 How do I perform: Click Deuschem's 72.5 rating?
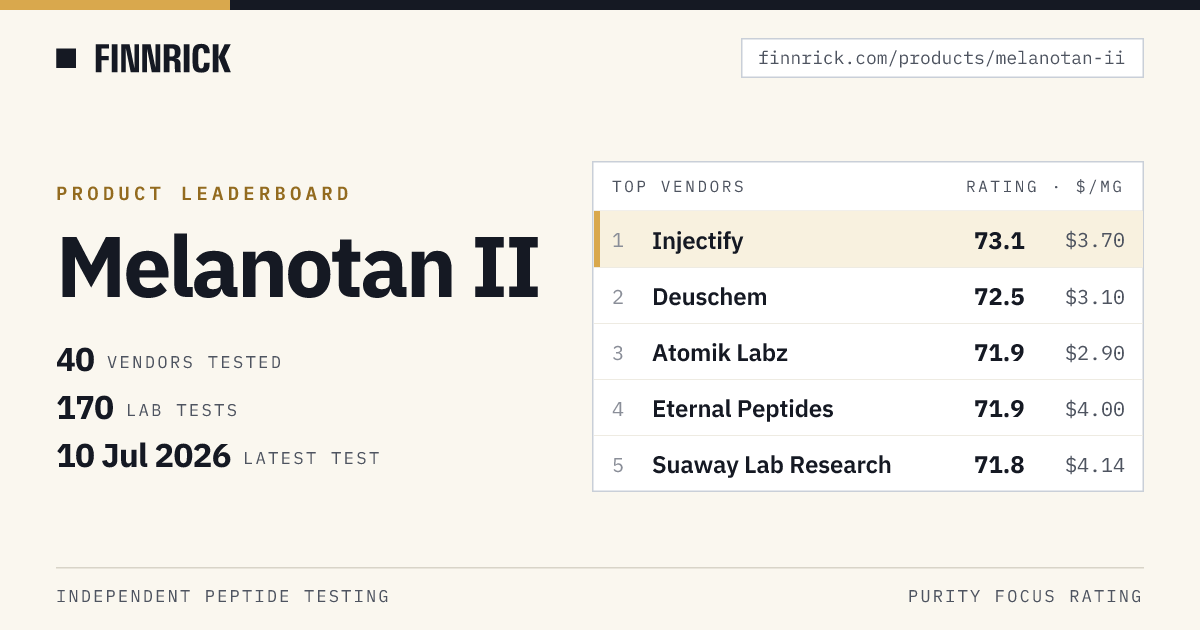[999, 297]
